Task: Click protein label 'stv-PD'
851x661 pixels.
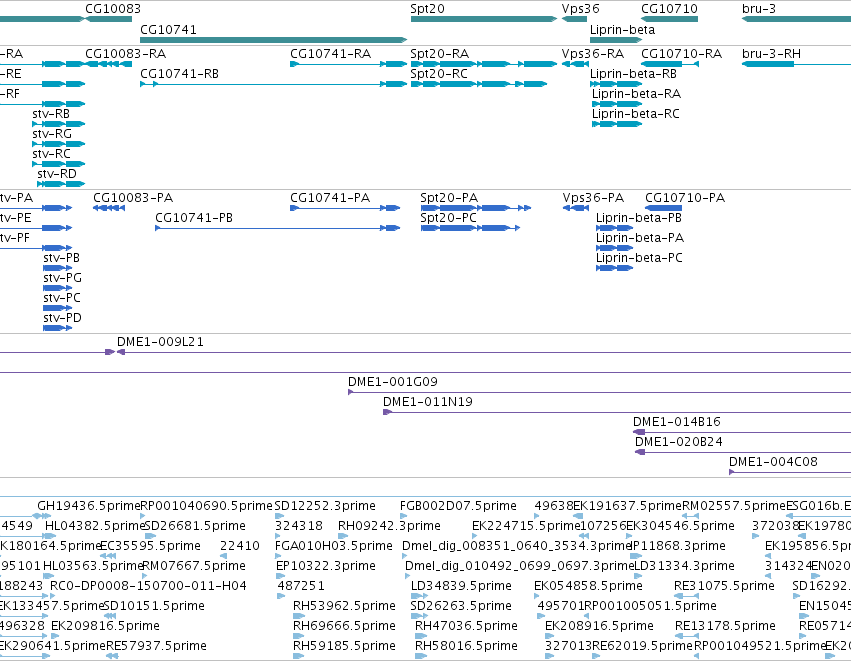Action: click(x=62, y=319)
